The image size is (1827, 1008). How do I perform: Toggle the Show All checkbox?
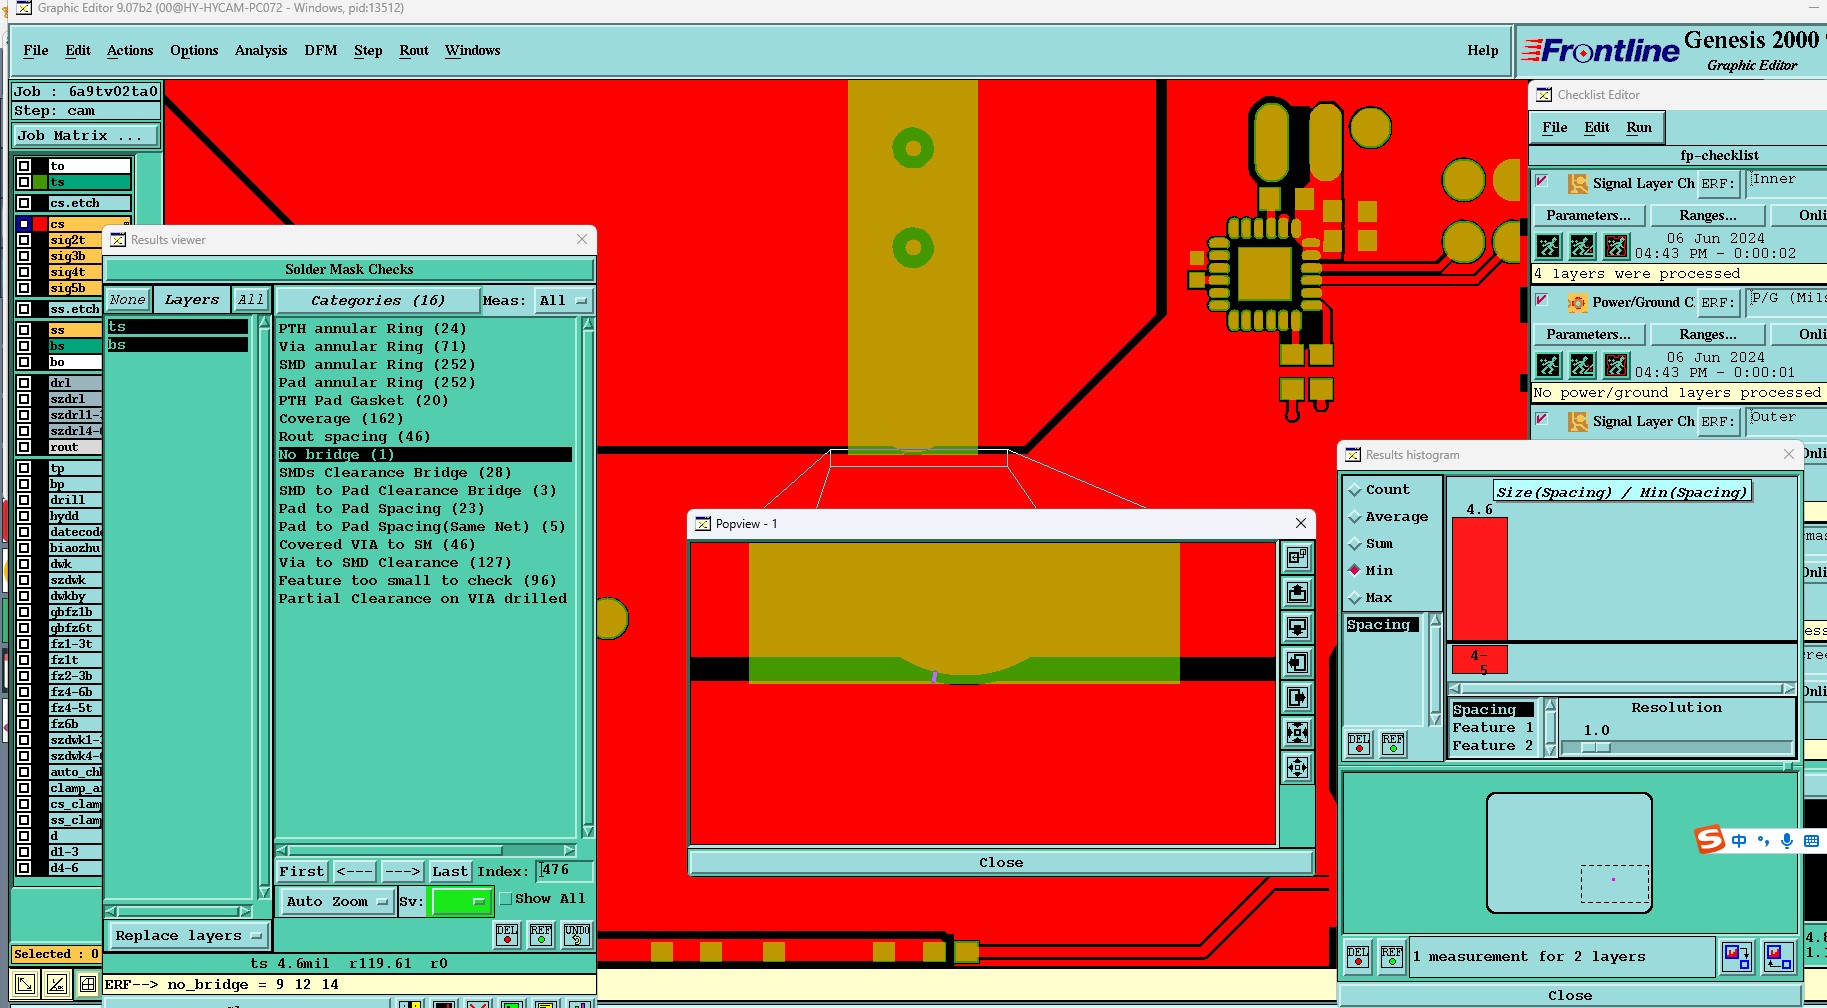point(505,899)
